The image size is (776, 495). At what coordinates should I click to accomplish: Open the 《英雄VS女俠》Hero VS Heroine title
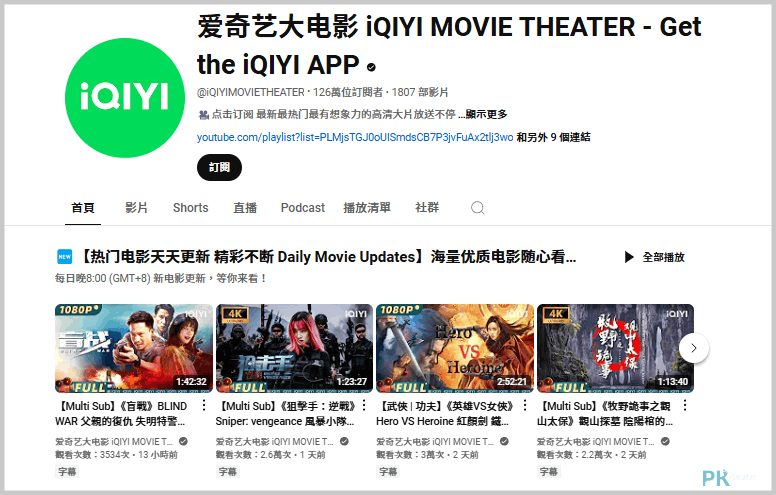point(444,414)
